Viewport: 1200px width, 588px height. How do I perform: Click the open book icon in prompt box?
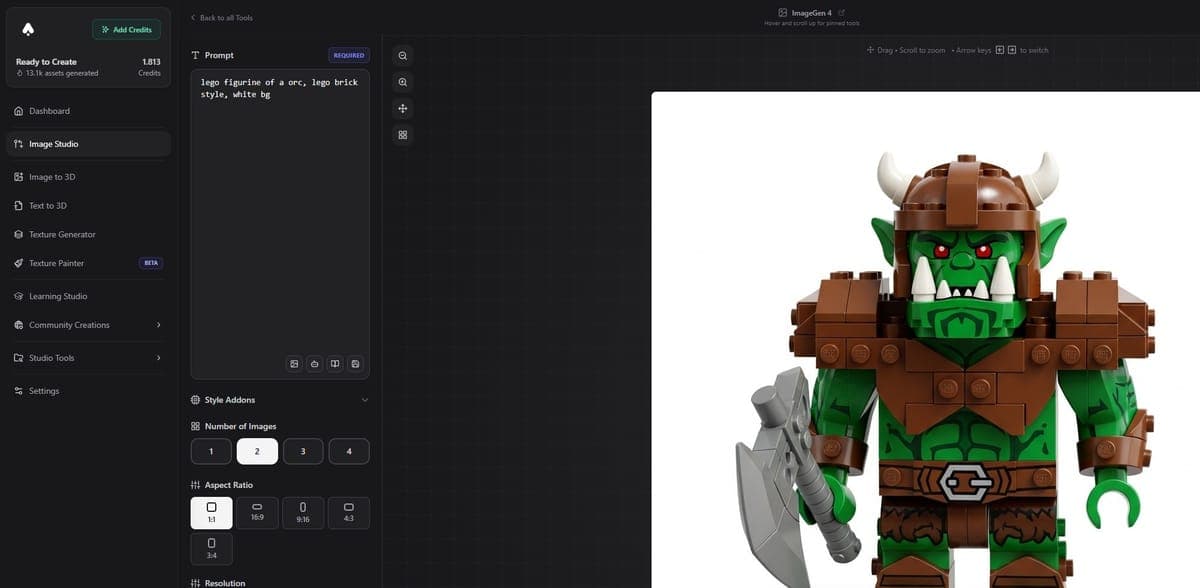(x=335, y=363)
